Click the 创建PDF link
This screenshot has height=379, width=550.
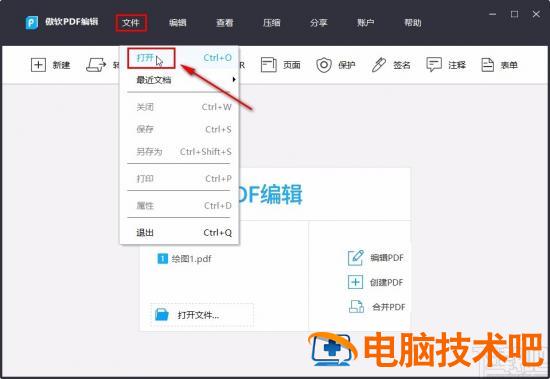(387, 282)
